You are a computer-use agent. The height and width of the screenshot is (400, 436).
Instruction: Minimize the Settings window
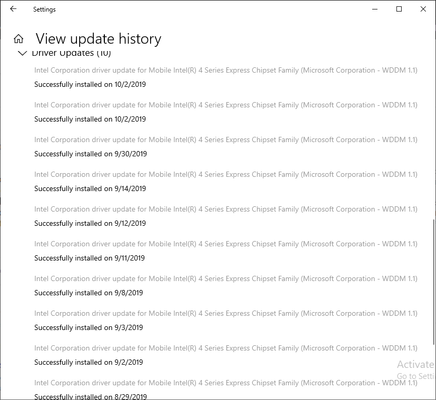(x=375, y=9)
